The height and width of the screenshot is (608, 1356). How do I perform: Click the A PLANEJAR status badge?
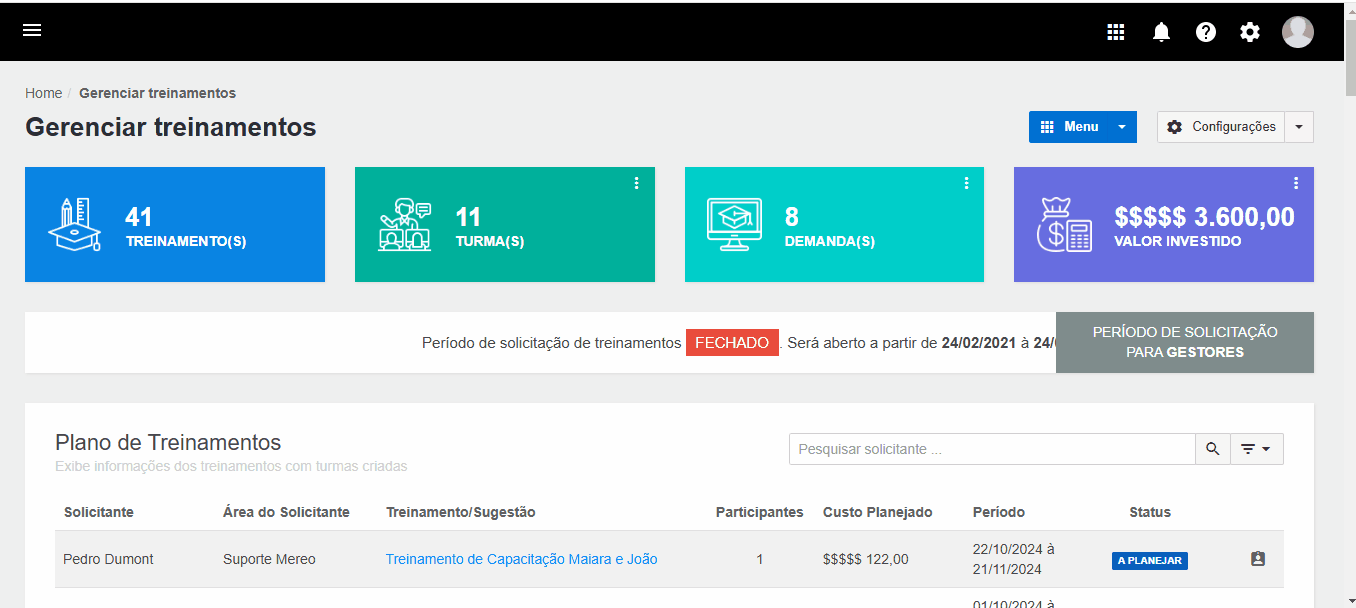pyautogui.click(x=1149, y=561)
